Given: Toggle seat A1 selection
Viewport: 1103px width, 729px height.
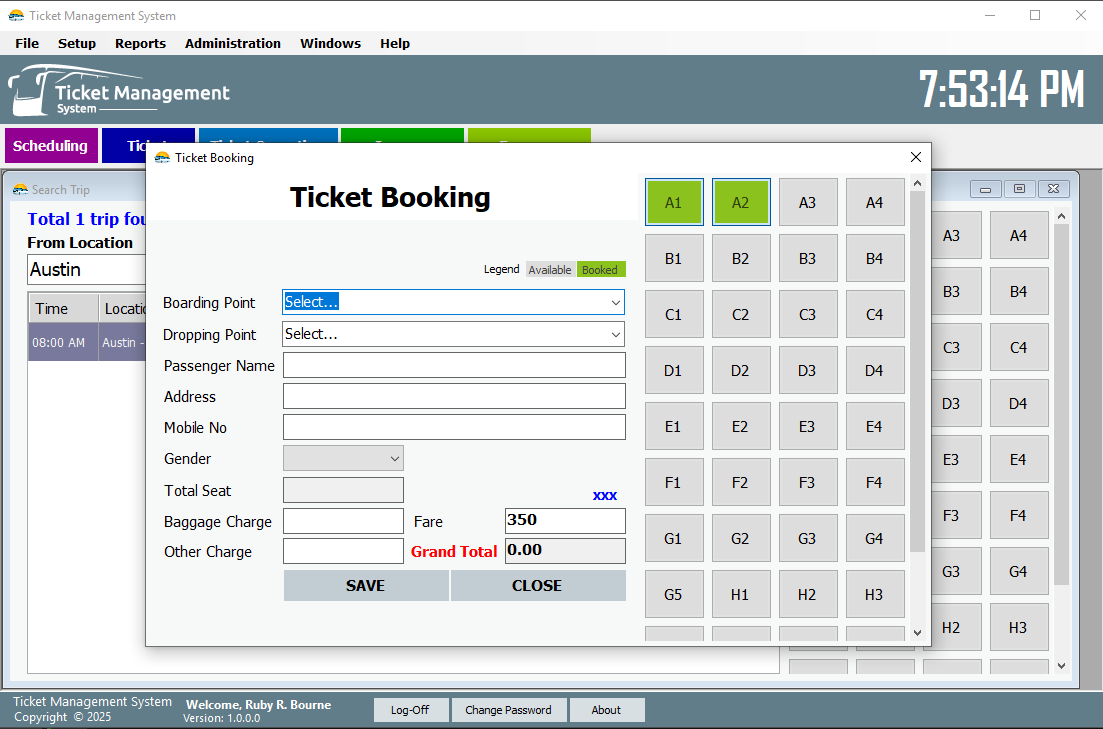Looking at the screenshot, I should 674,202.
